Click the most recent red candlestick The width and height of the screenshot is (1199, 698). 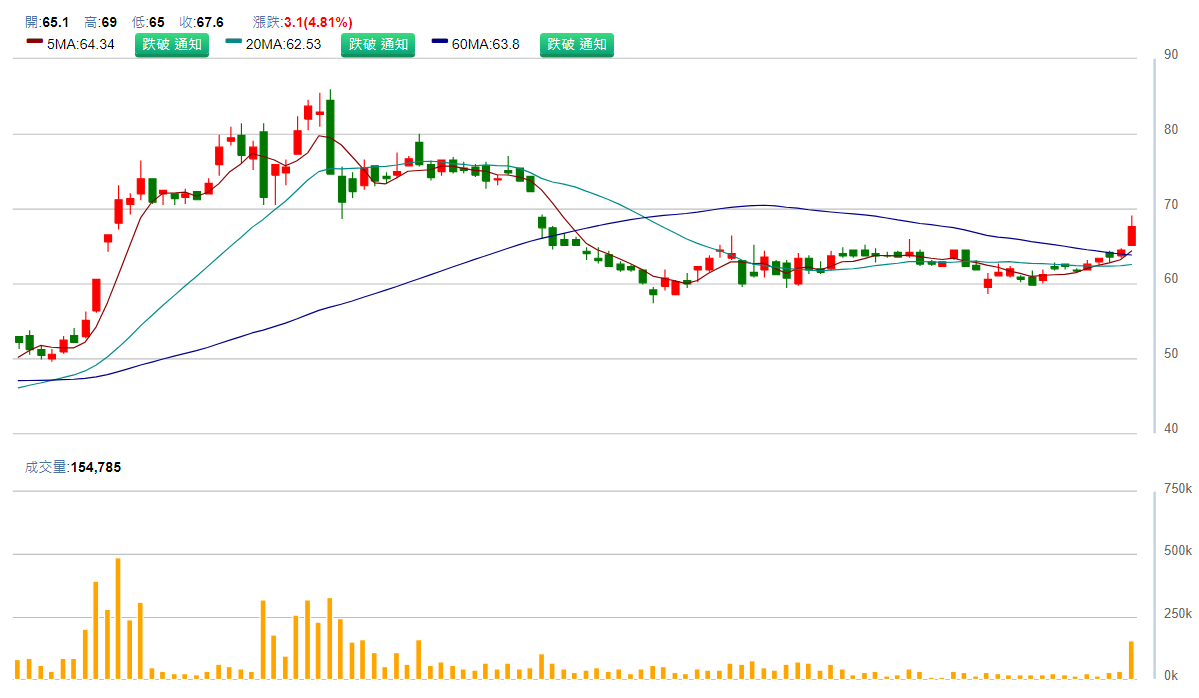click(x=1133, y=237)
